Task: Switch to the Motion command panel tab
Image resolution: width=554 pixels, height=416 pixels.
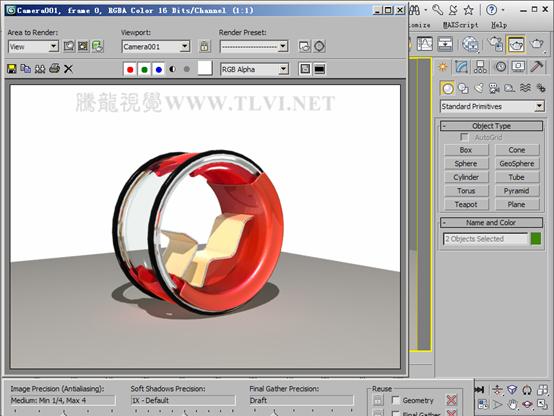Action: [500, 67]
